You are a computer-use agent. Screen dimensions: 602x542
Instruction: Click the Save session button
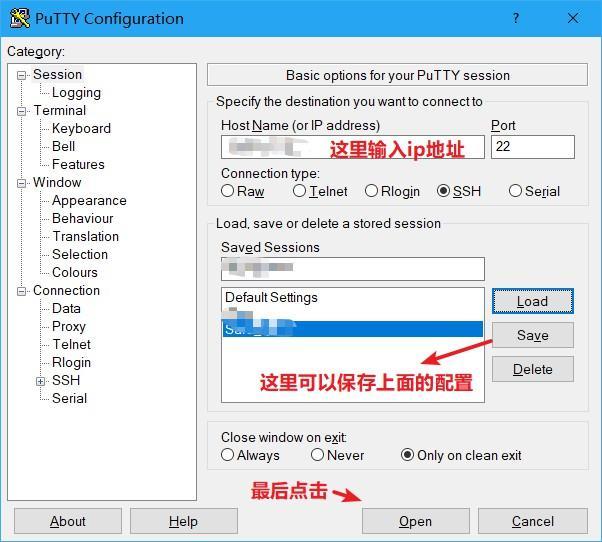[533, 335]
